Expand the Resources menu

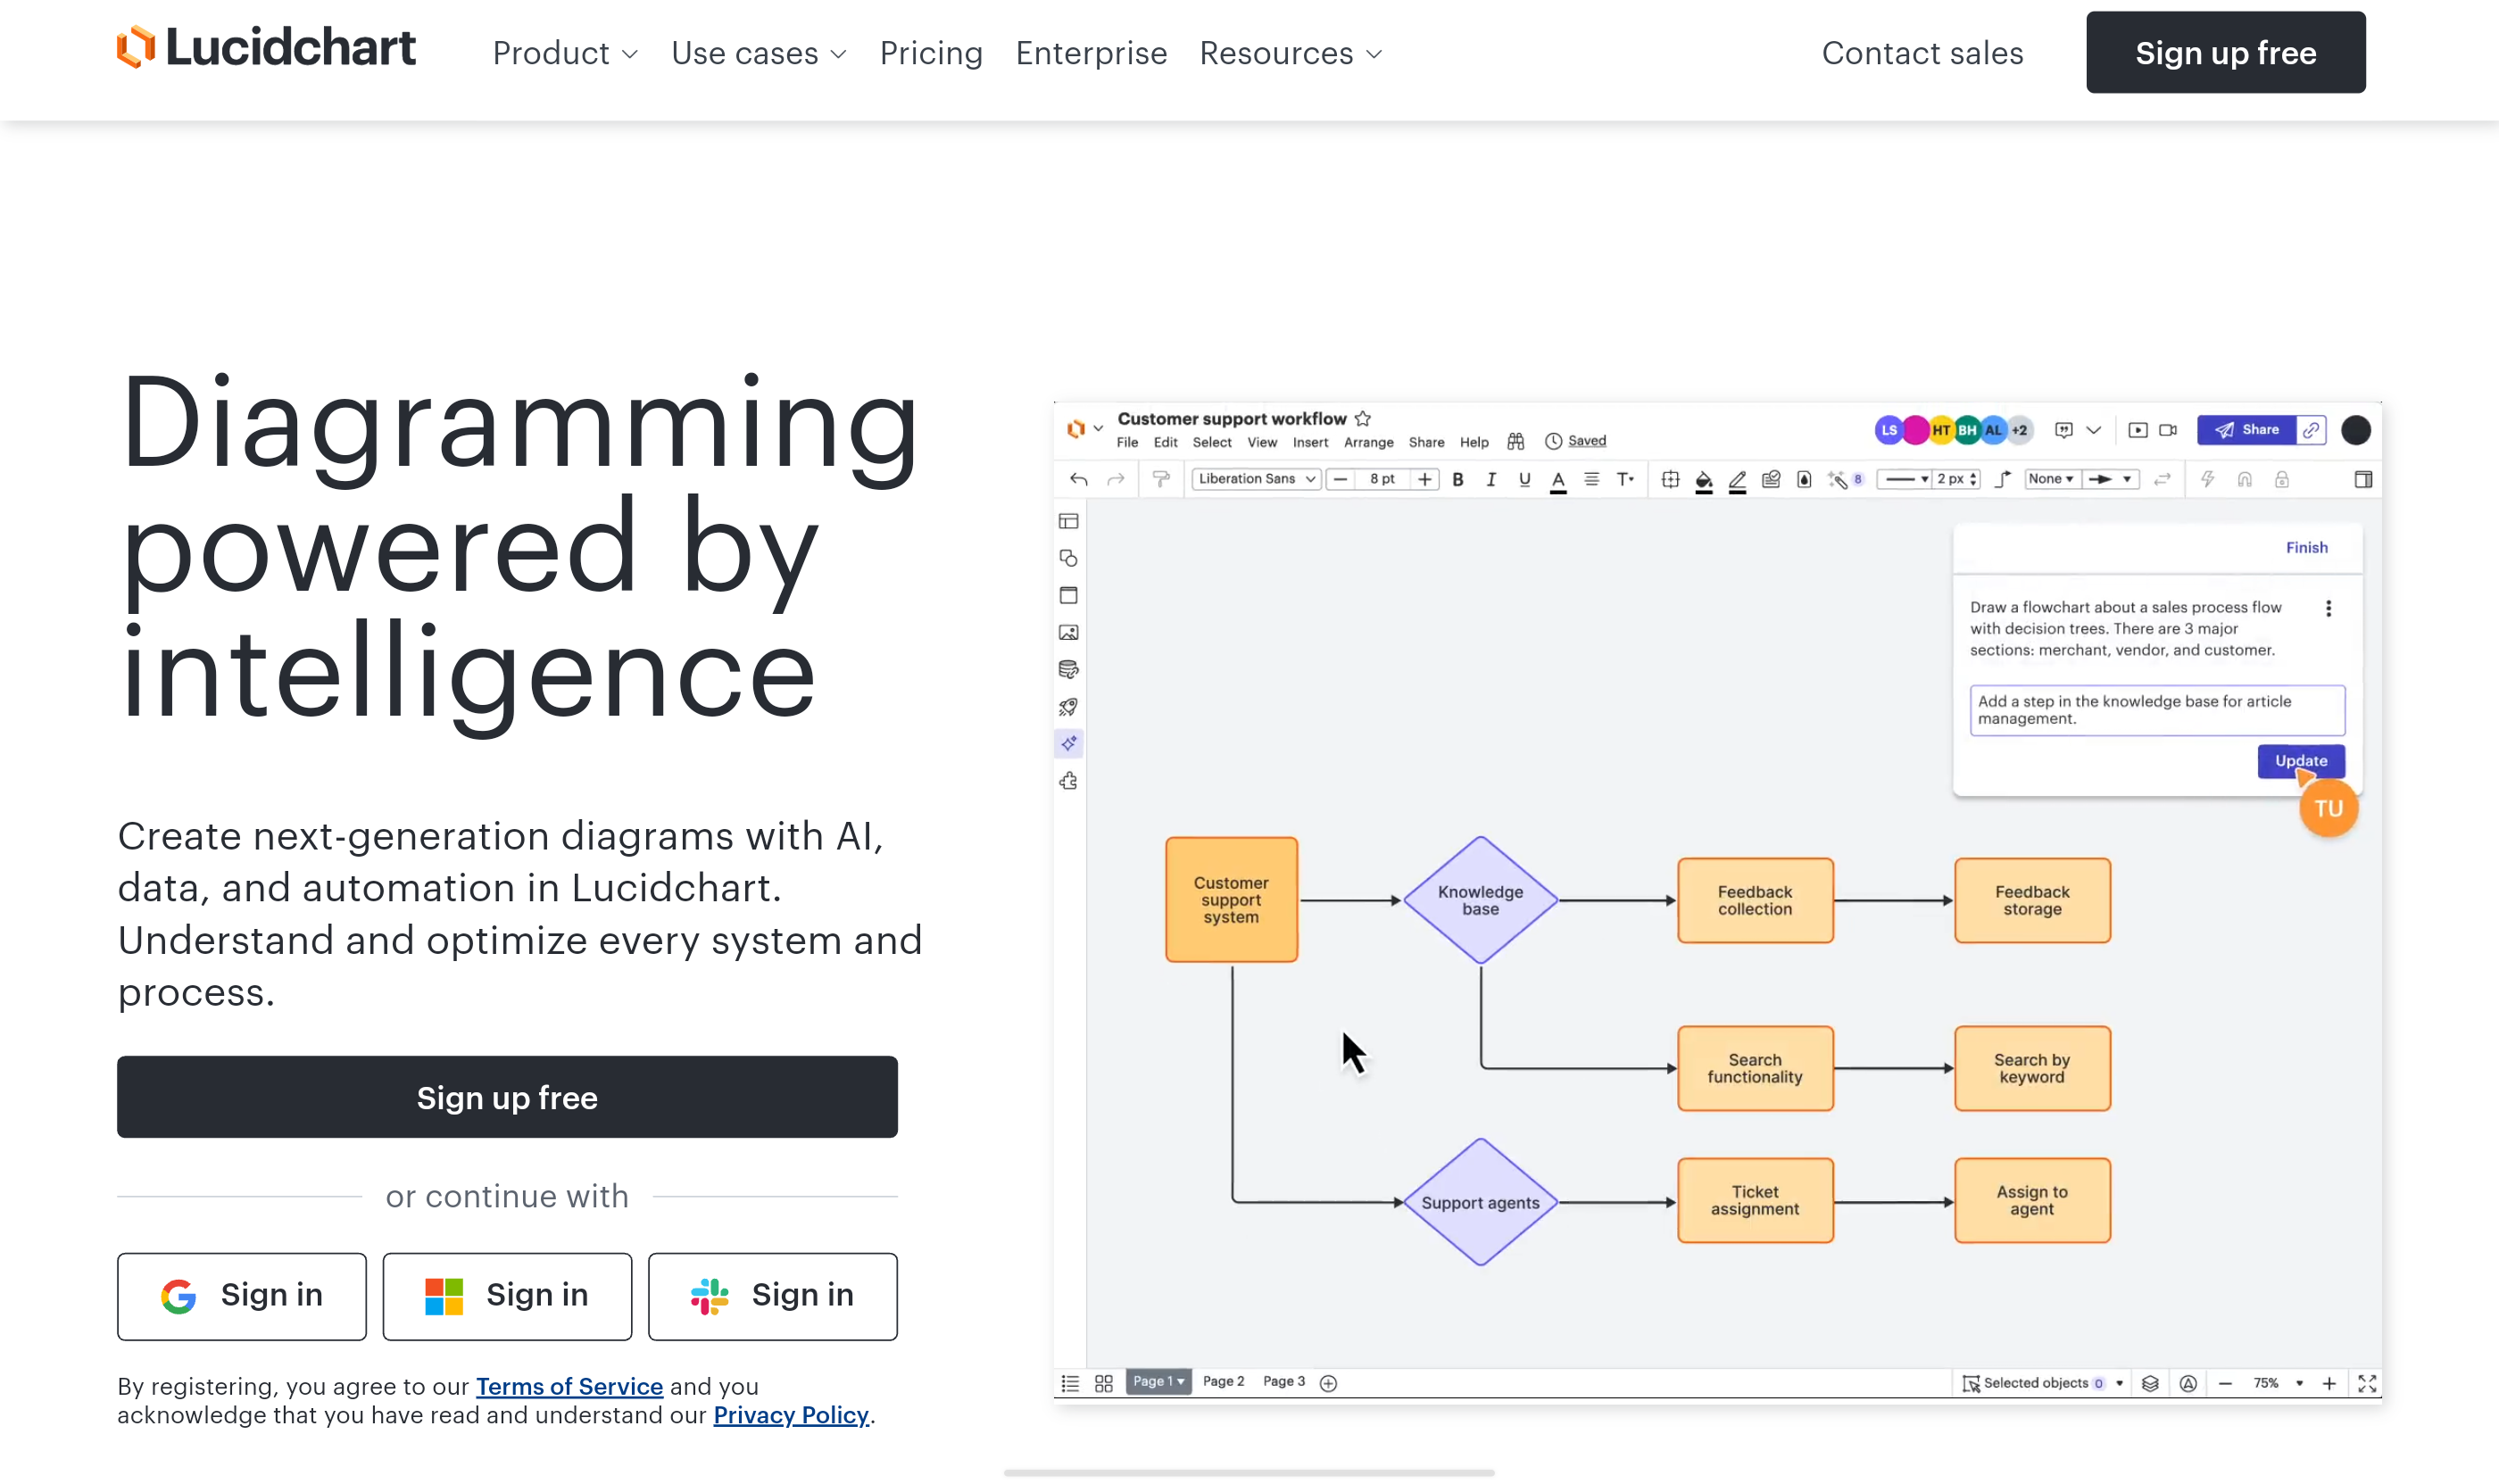pyautogui.click(x=1290, y=53)
